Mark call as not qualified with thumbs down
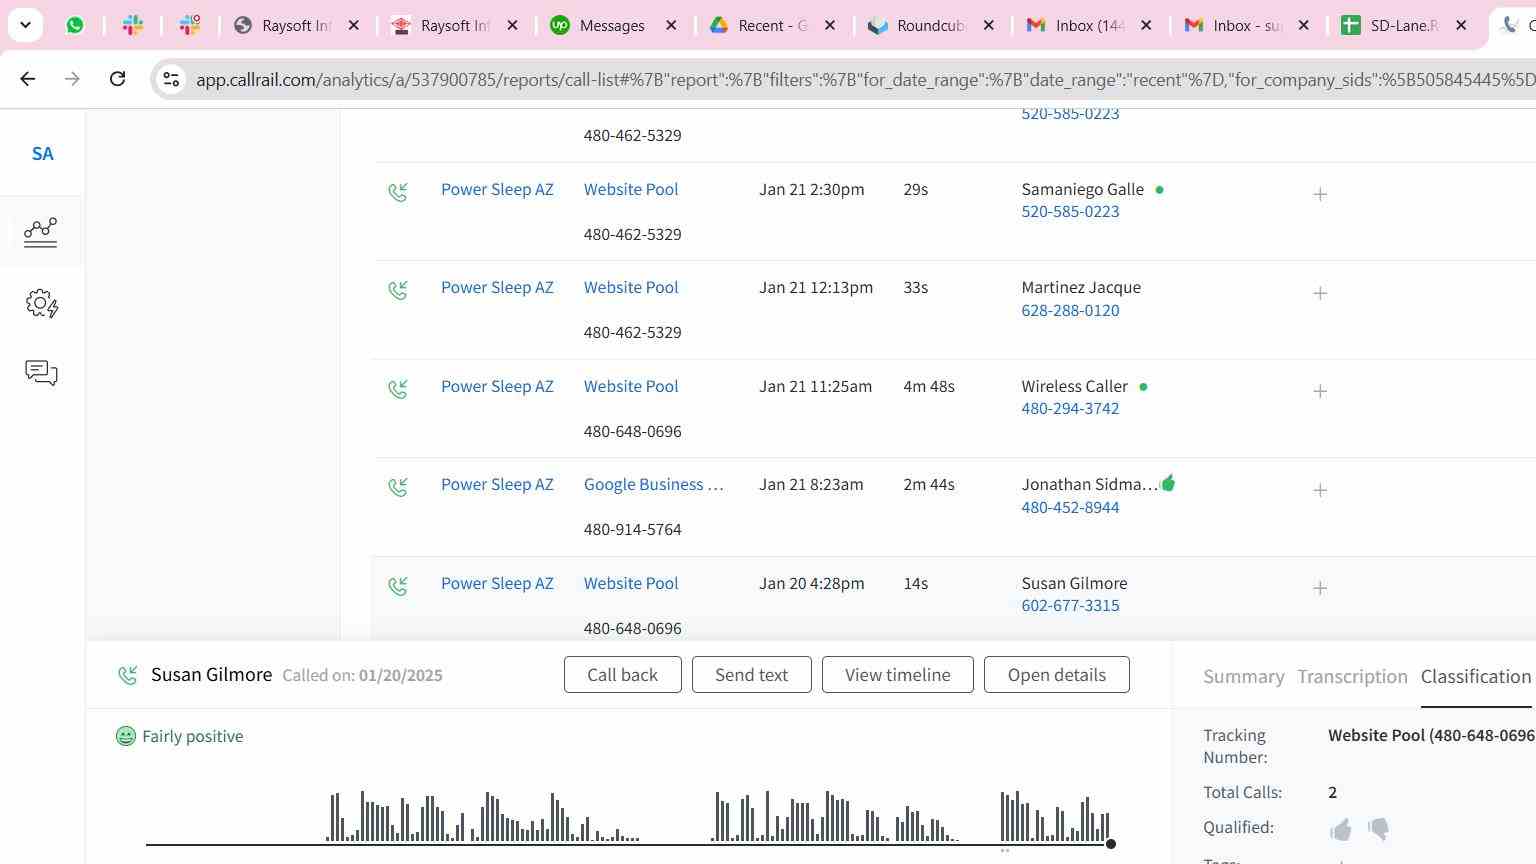The width and height of the screenshot is (1536, 864). point(1378,829)
